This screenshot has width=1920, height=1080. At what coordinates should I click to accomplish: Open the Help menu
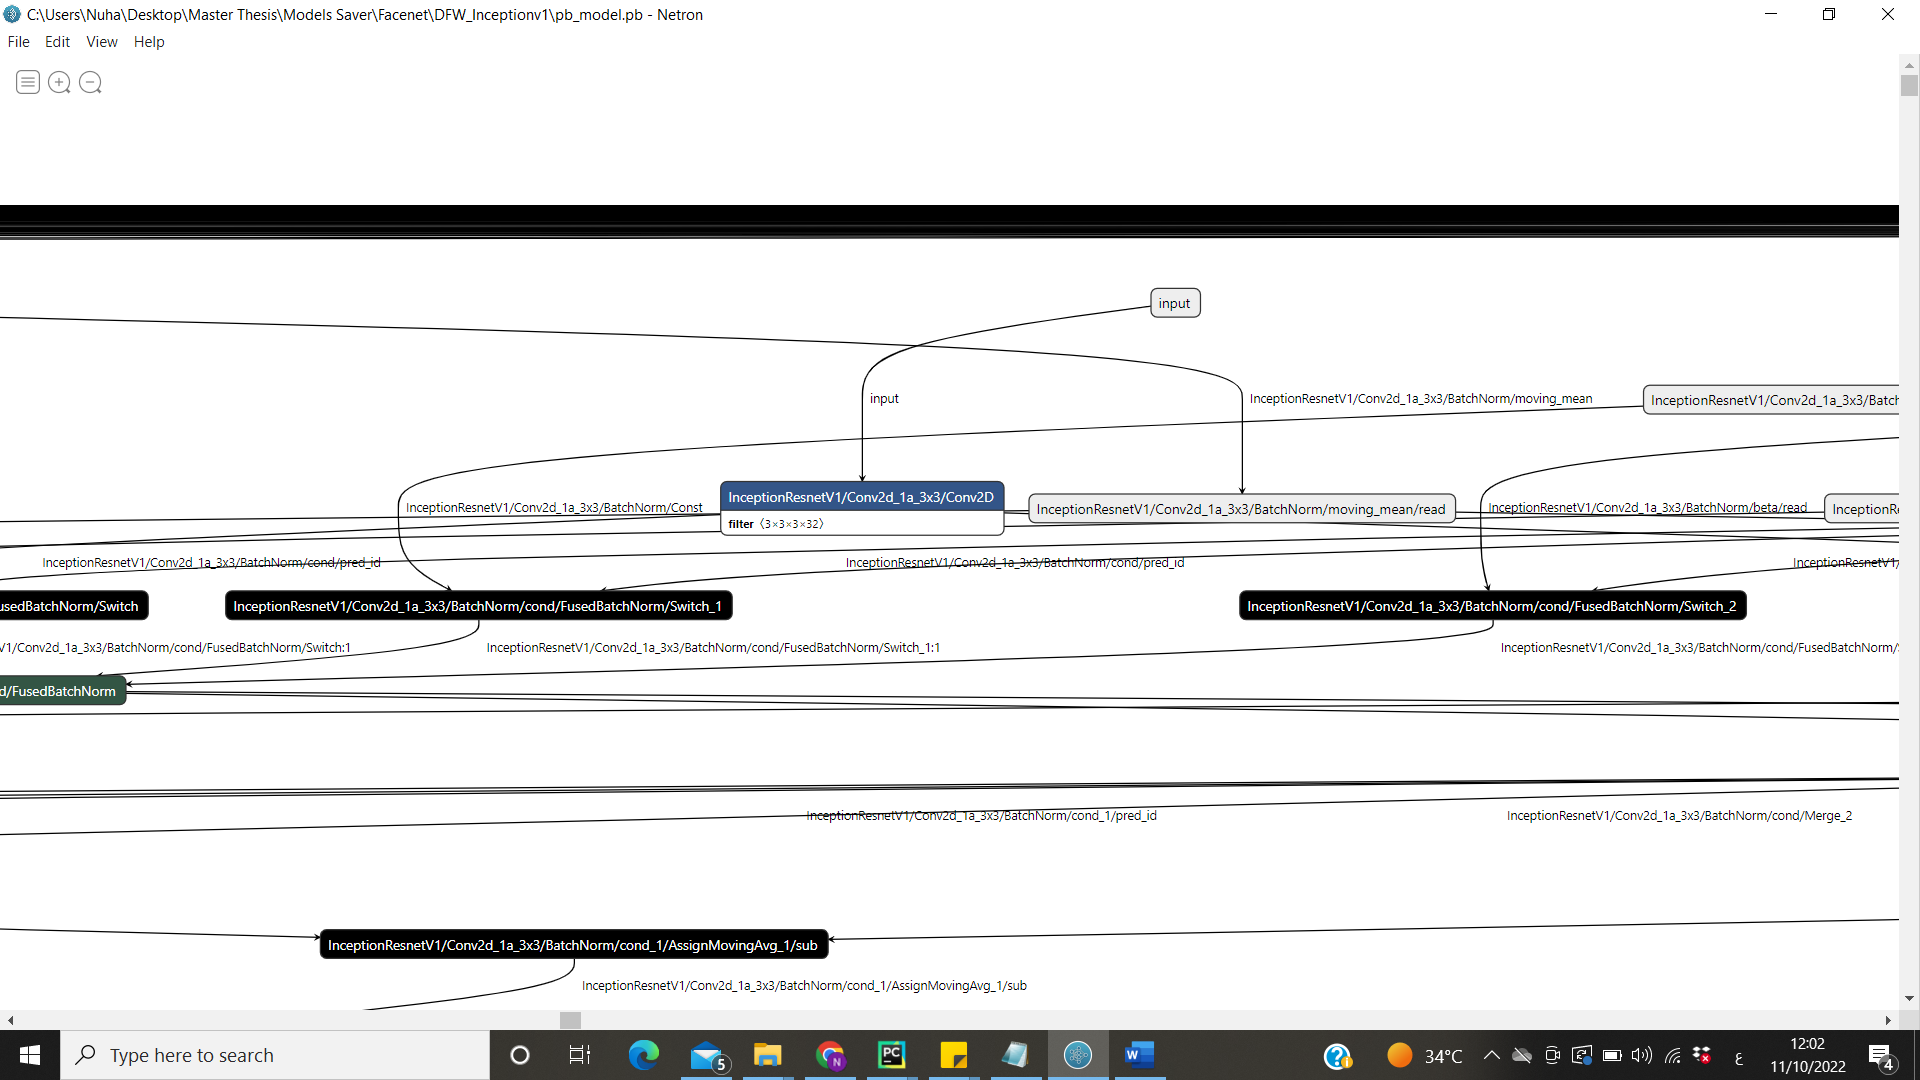point(149,41)
